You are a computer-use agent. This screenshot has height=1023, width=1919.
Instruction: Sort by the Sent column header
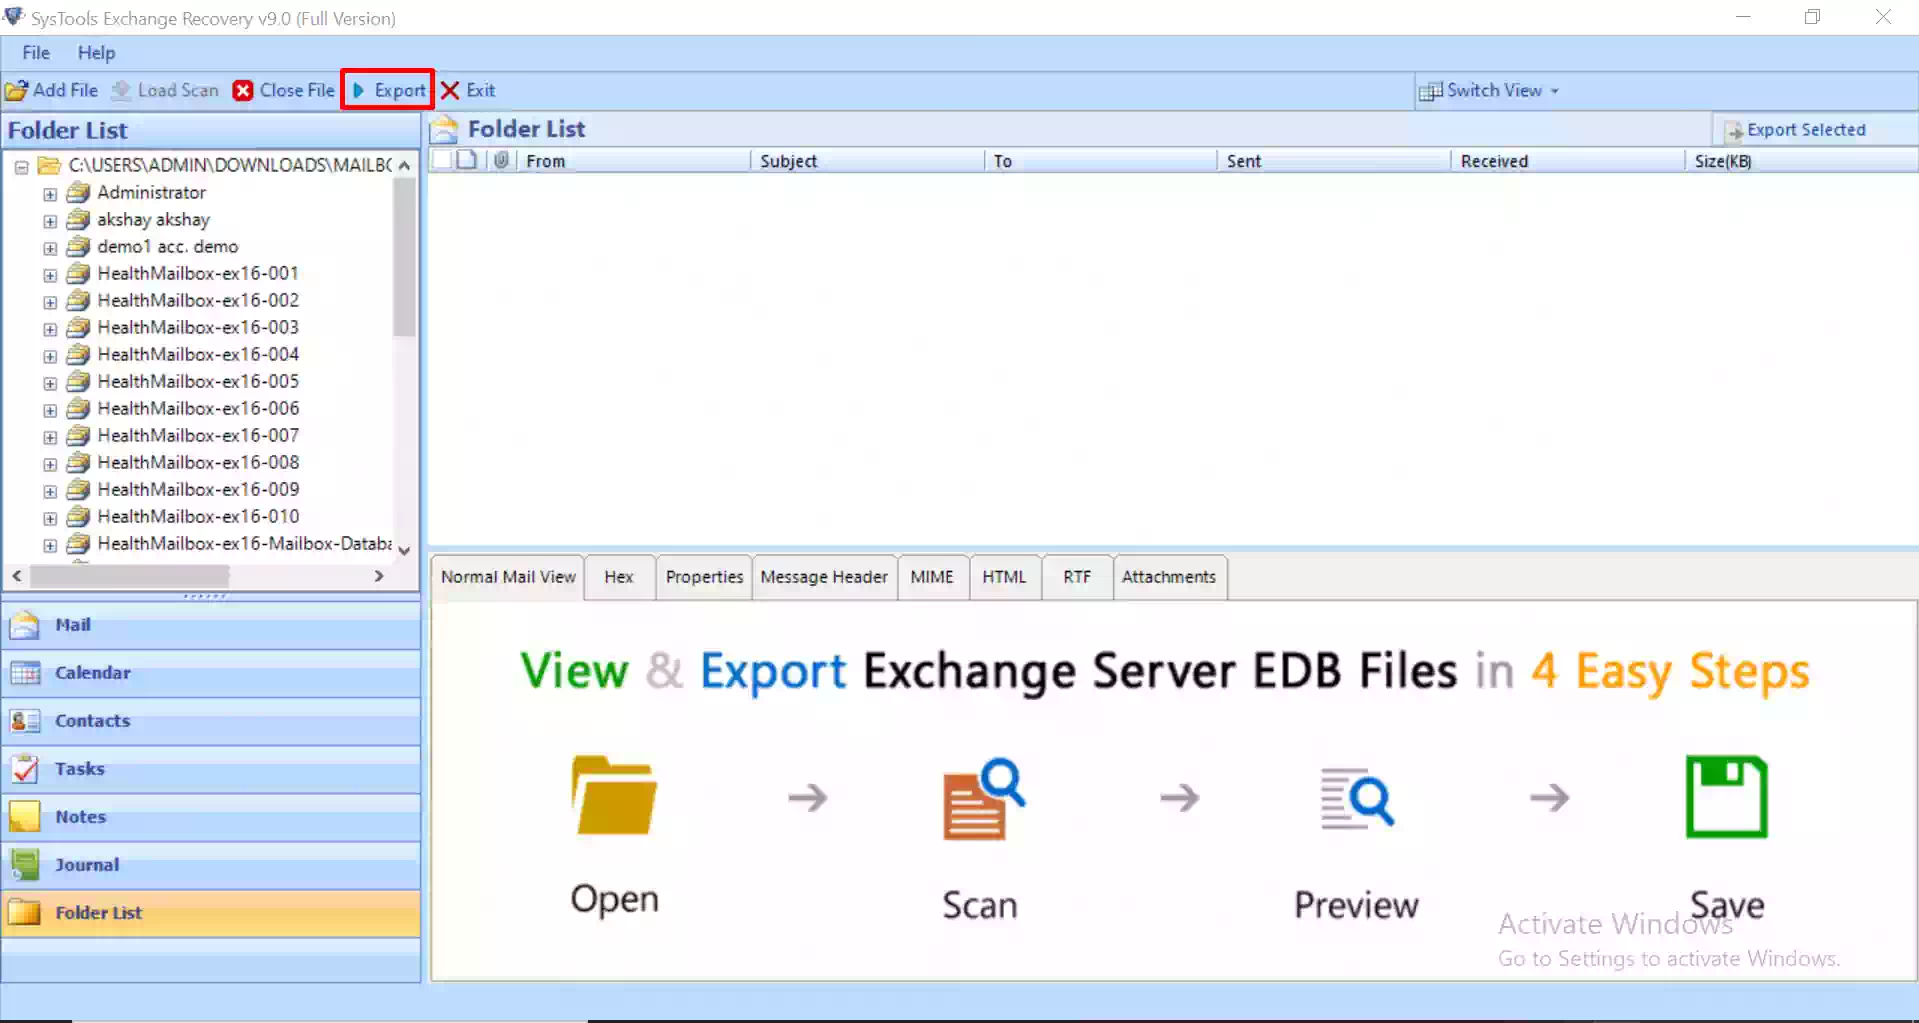tap(1335, 161)
